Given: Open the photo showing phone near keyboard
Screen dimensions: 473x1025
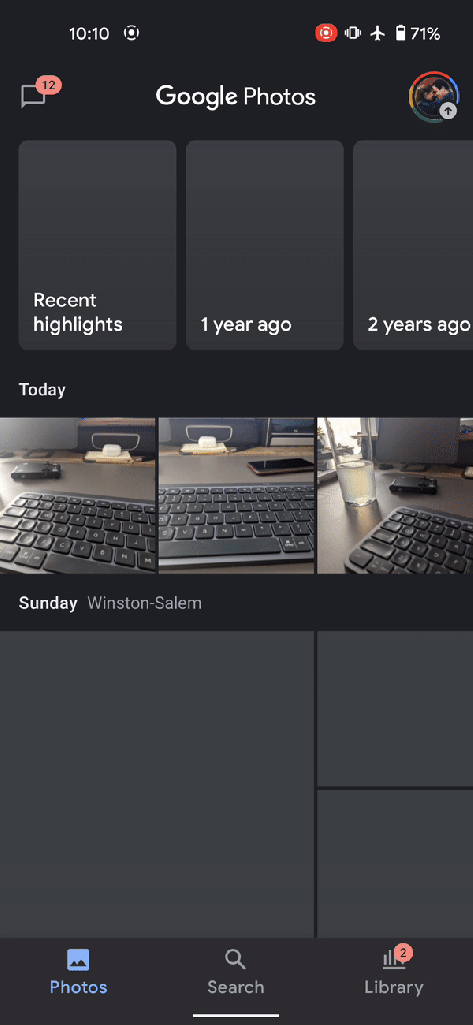Looking at the screenshot, I should click(x=236, y=496).
